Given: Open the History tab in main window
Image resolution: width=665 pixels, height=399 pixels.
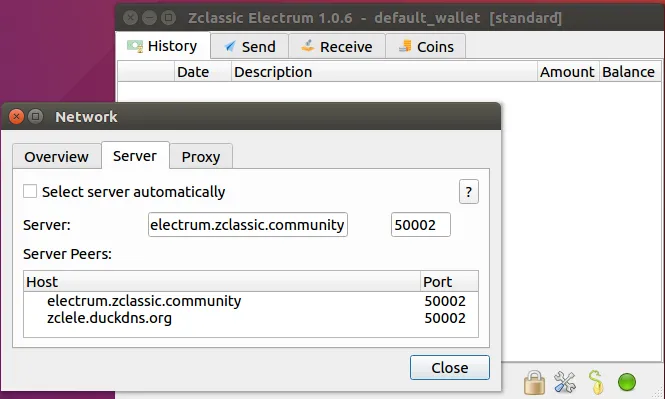Looking at the screenshot, I should [x=163, y=46].
